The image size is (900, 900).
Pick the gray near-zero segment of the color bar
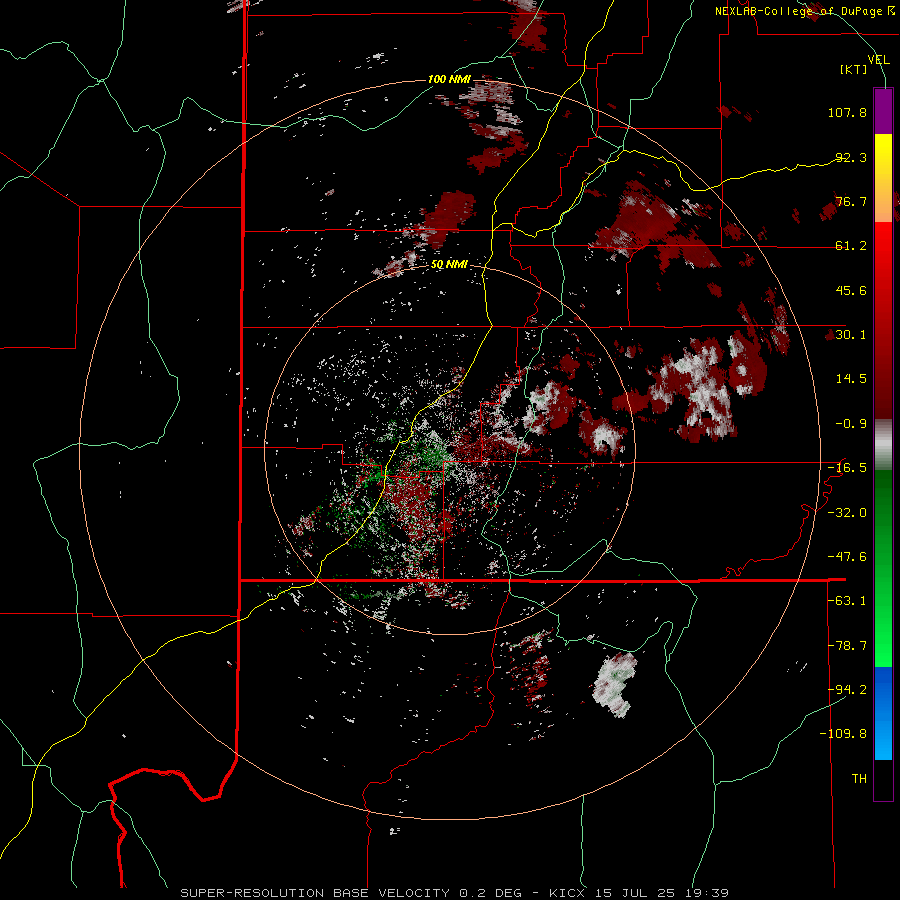[883, 445]
